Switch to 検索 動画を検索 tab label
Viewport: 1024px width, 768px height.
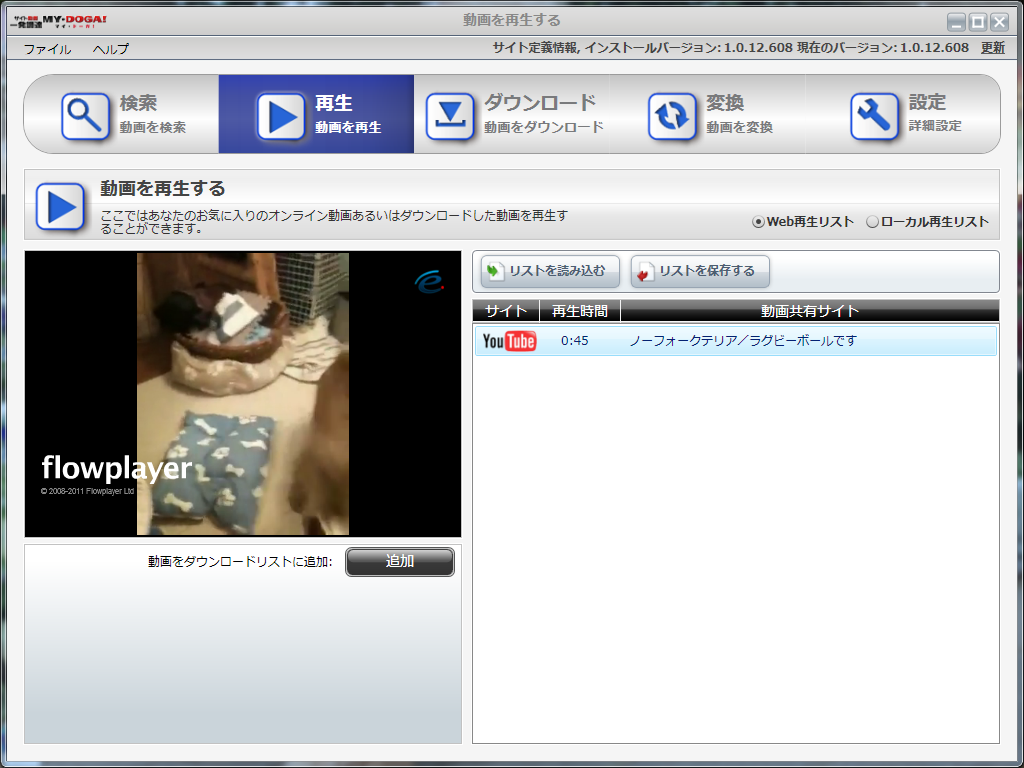(152, 114)
